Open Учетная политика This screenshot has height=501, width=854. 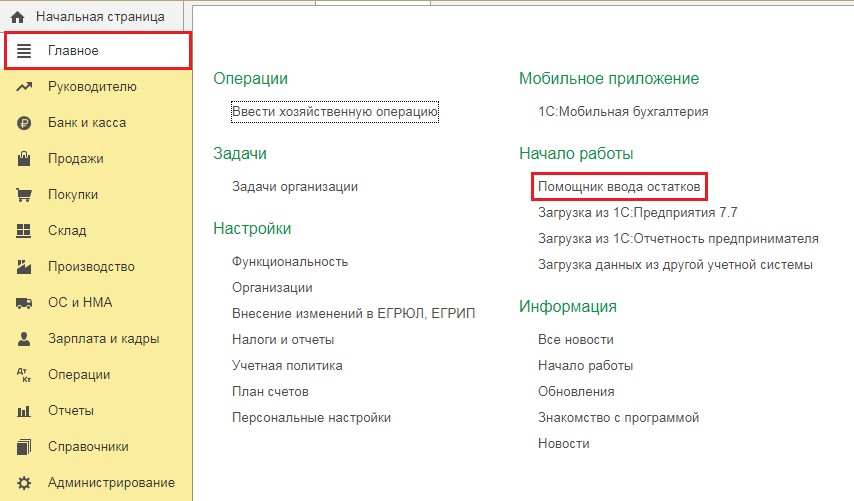[287, 365]
